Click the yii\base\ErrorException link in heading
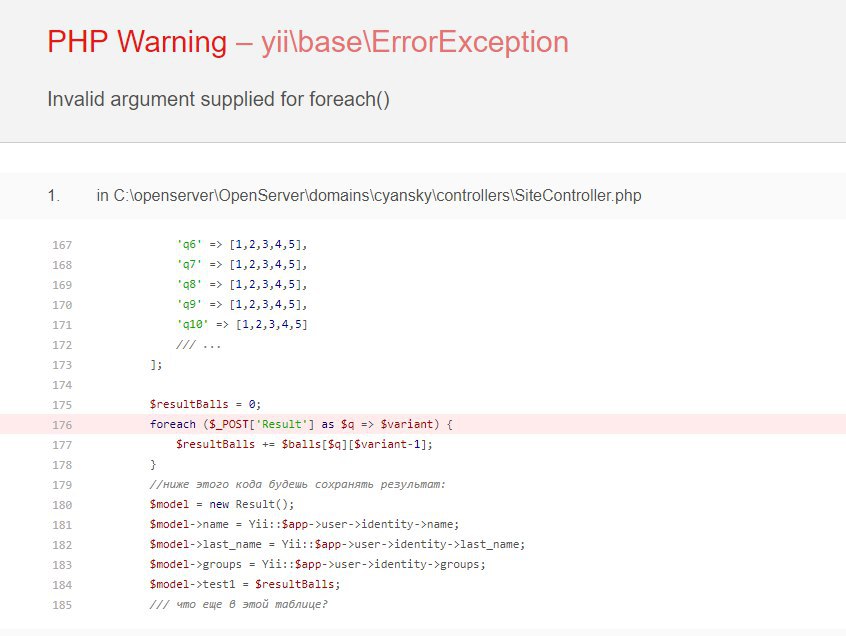 (414, 42)
